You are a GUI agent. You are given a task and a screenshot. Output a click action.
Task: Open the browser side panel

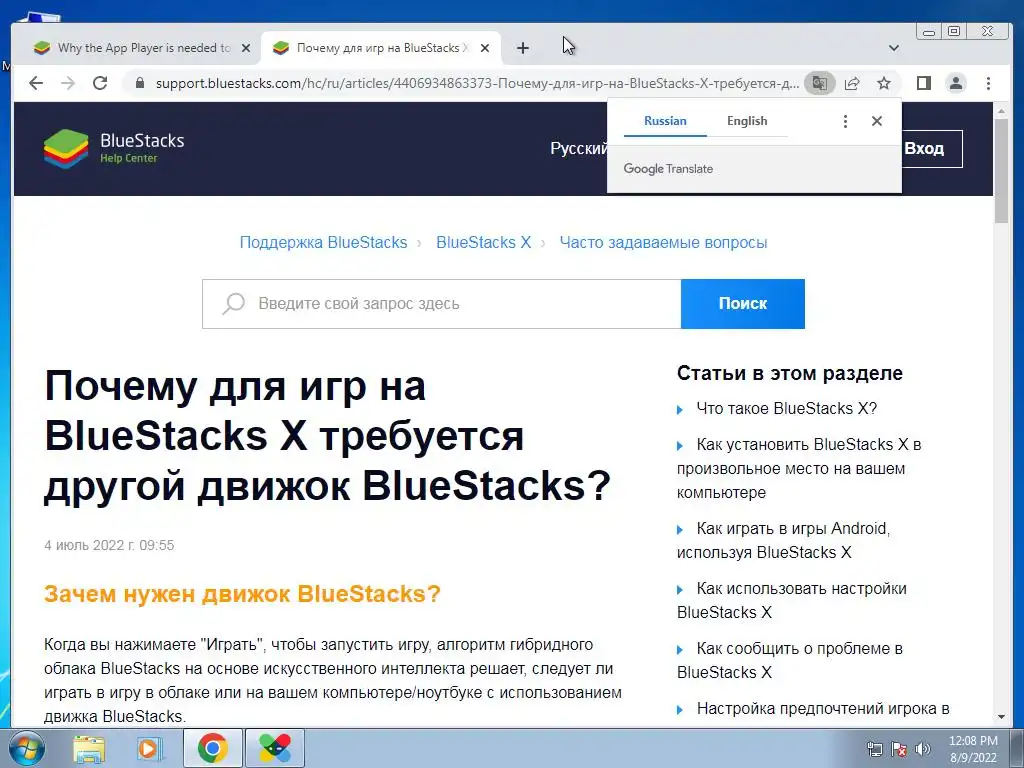(x=923, y=83)
